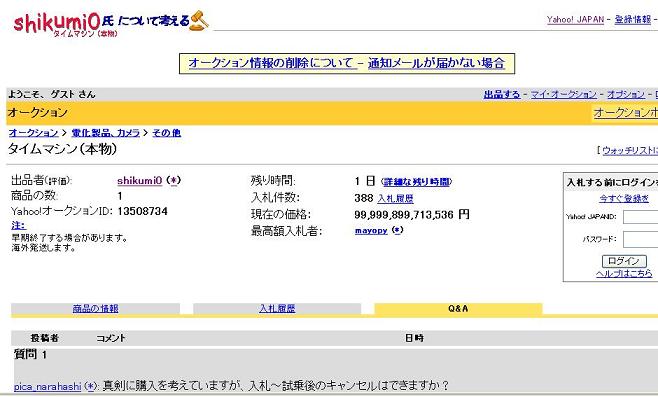Open 通知メールが届かない場合 notice link
658x397 pixels.
click(x=436, y=63)
